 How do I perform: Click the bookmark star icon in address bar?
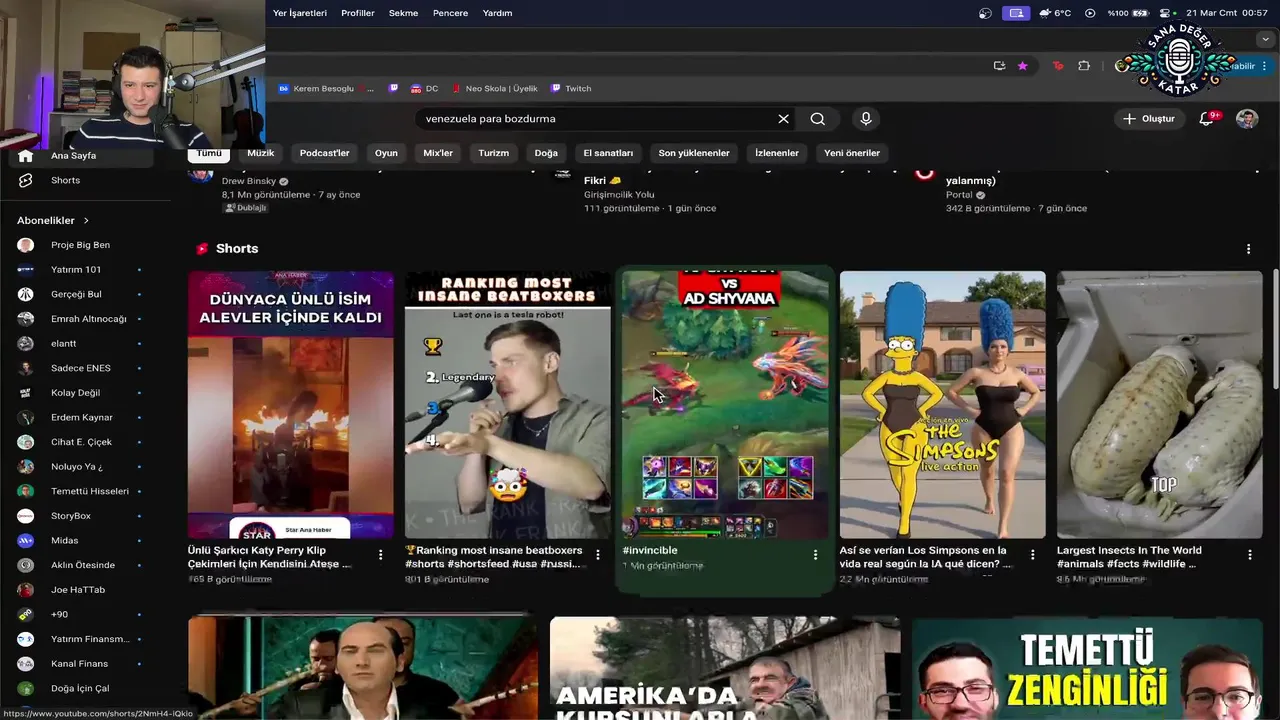click(1022, 66)
